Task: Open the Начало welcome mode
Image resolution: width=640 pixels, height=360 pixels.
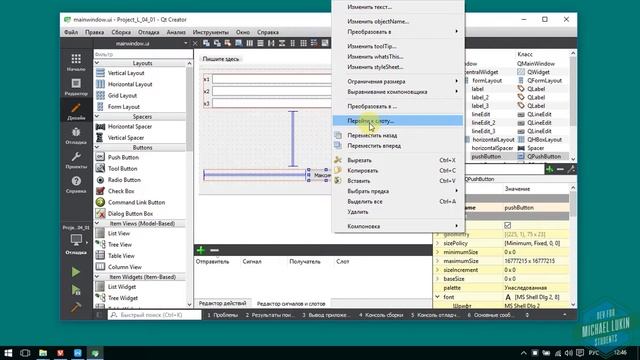Action: tap(76, 62)
